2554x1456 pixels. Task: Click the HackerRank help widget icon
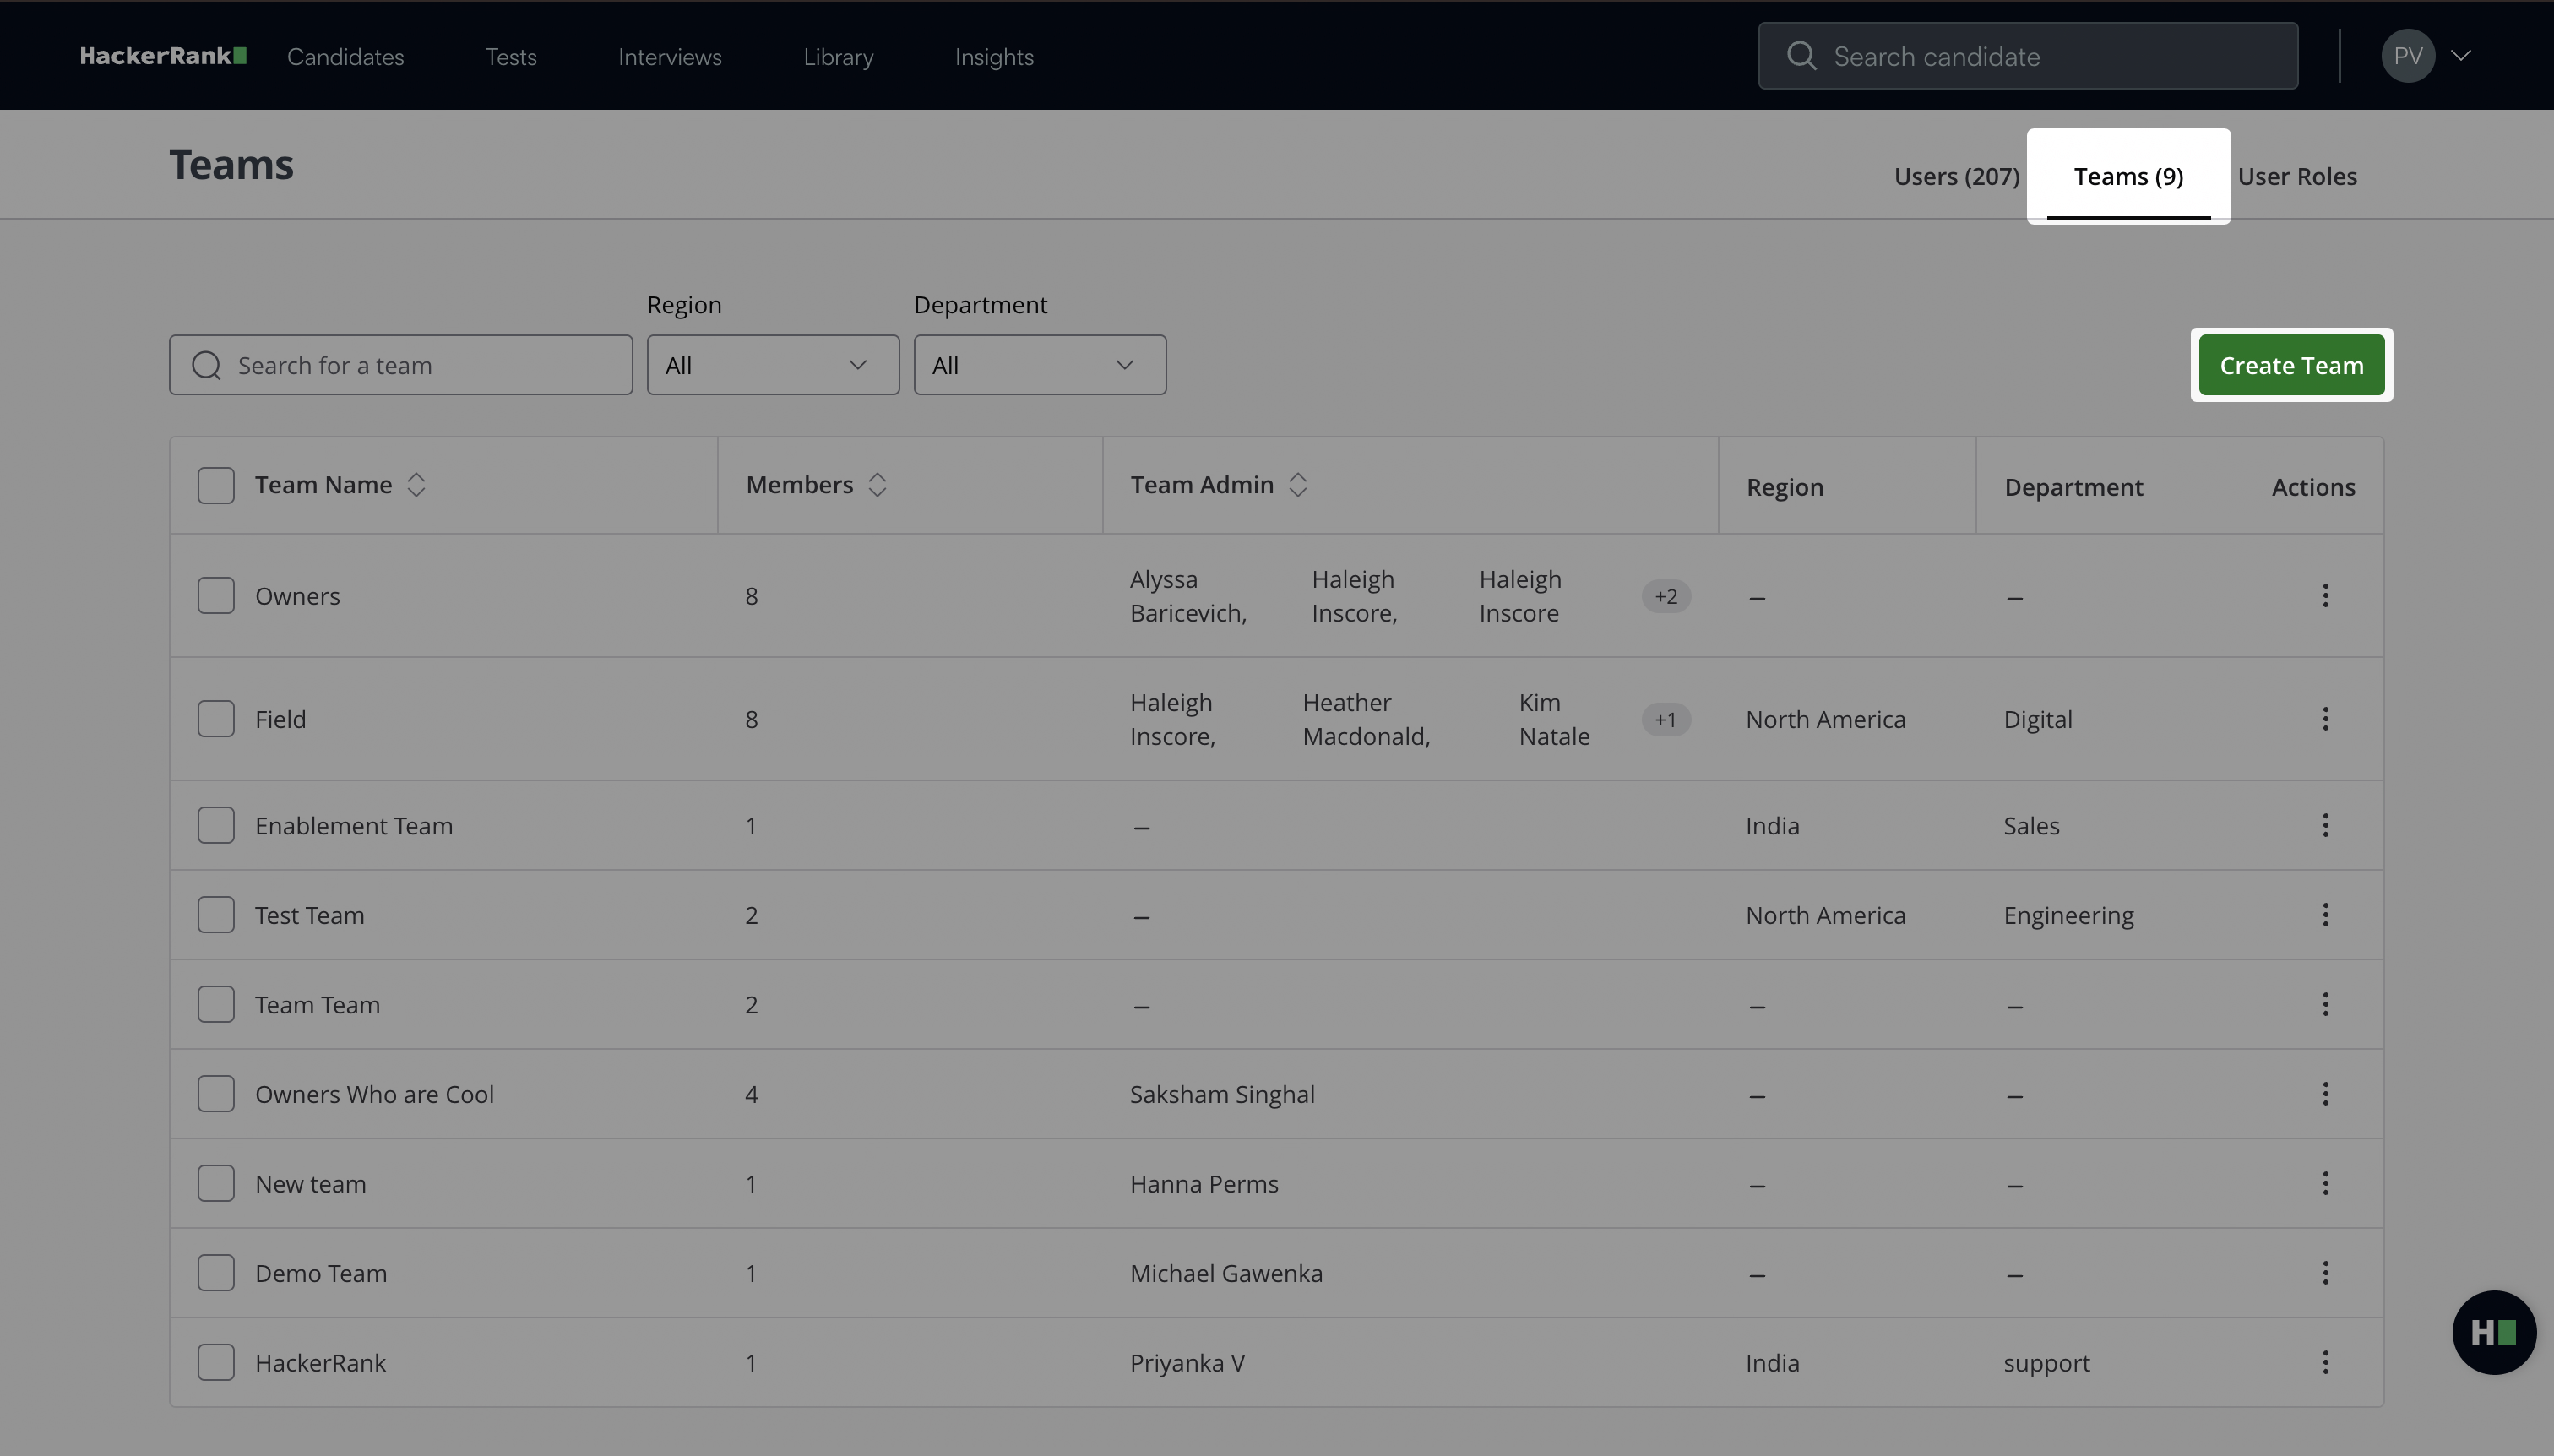coord(2493,1332)
